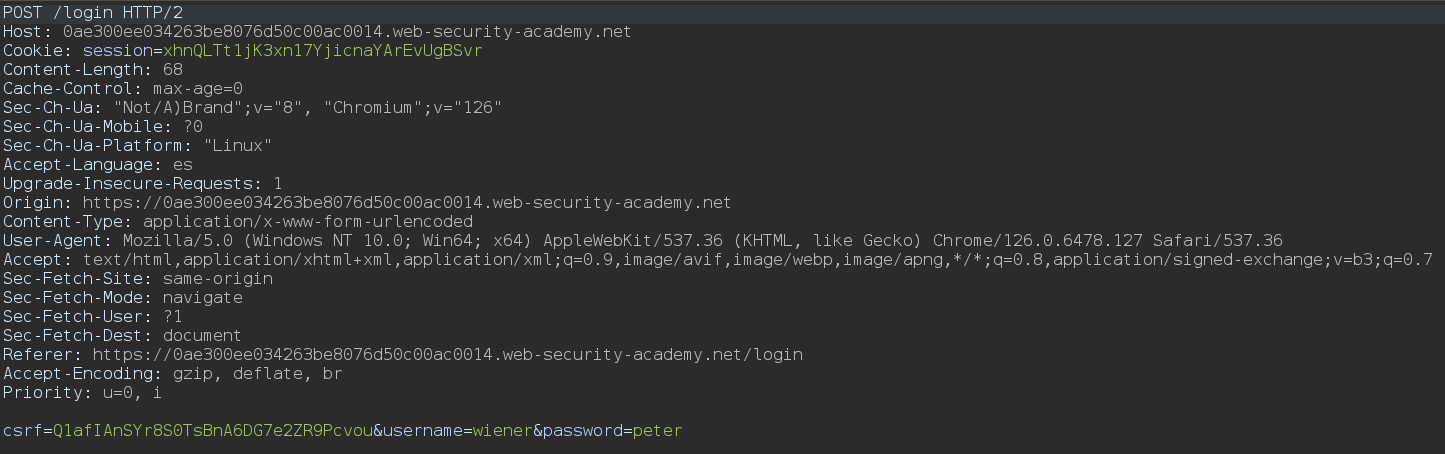Screen dimensions: 1445x454
Task: Click the Sec-Fetch-Mode navigate line
Action: pyautogui.click(x=123, y=297)
